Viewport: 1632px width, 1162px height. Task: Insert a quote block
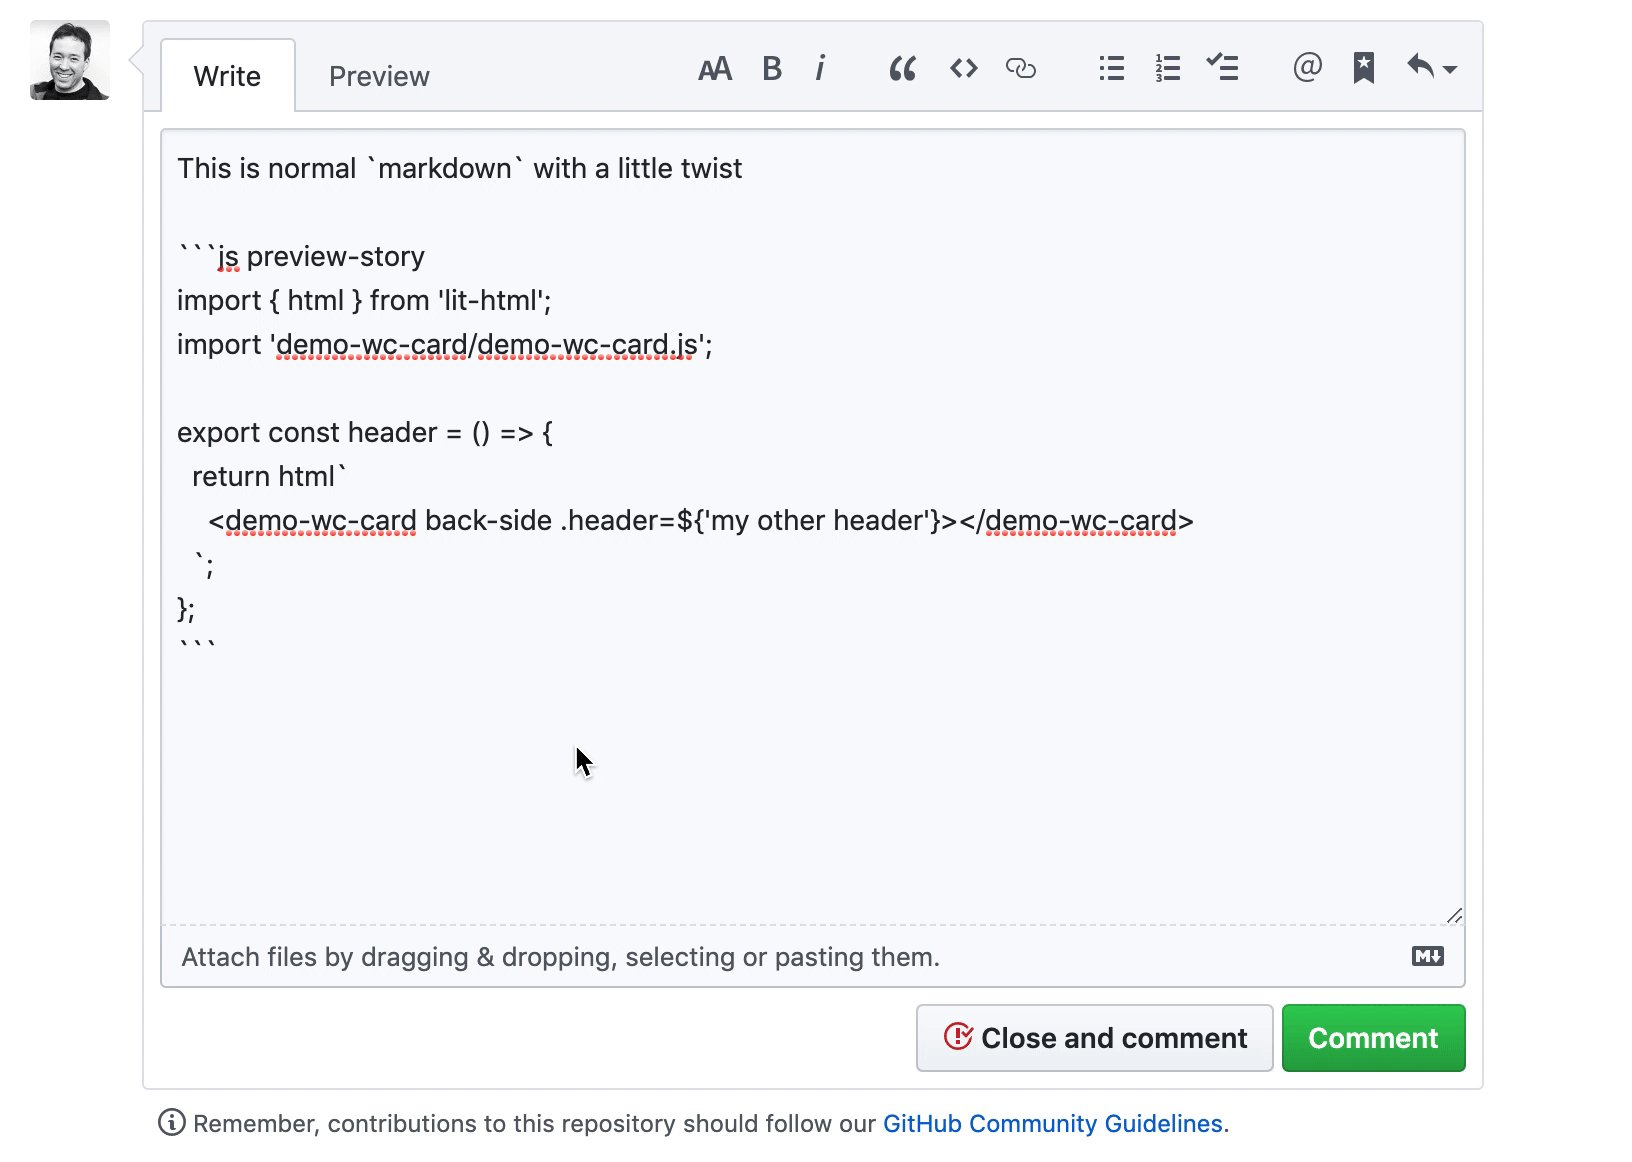[x=903, y=69]
